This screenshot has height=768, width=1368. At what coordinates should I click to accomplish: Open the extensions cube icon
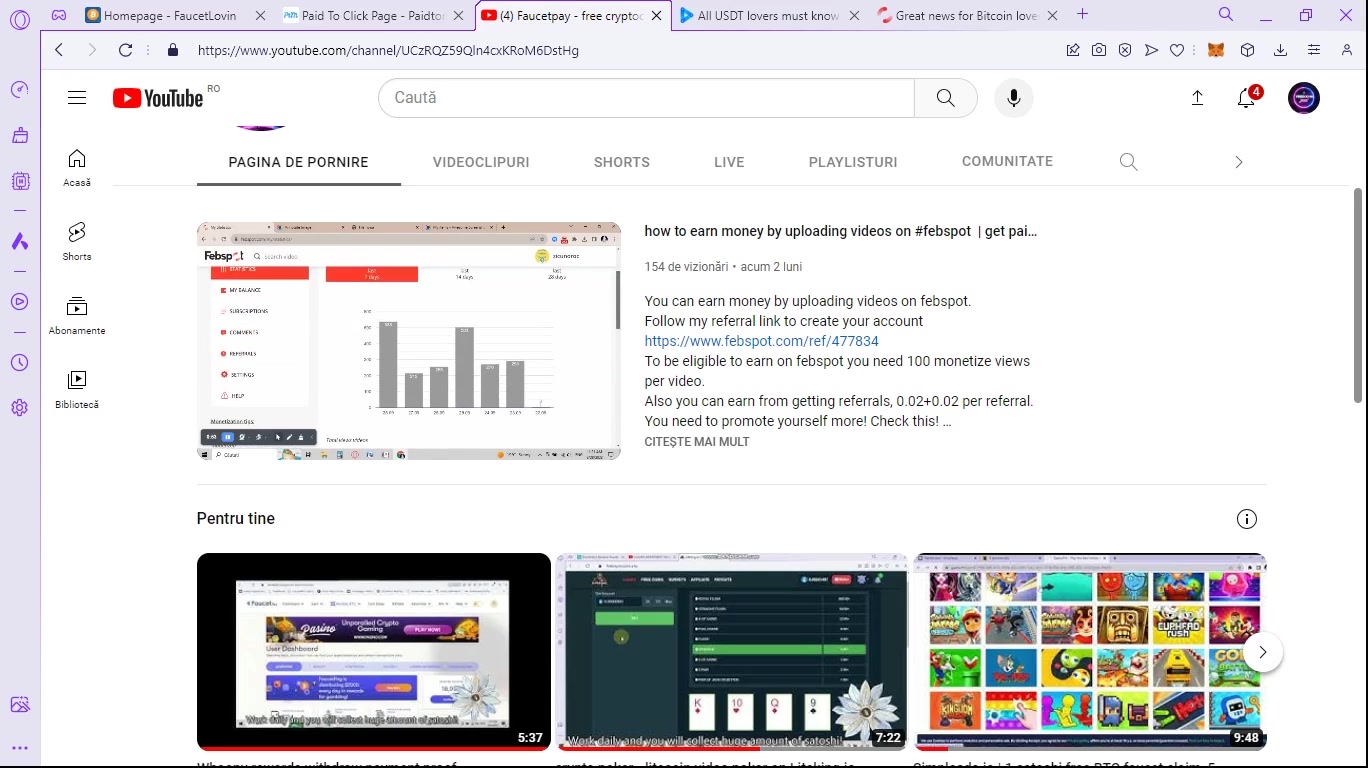pyautogui.click(x=1247, y=50)
